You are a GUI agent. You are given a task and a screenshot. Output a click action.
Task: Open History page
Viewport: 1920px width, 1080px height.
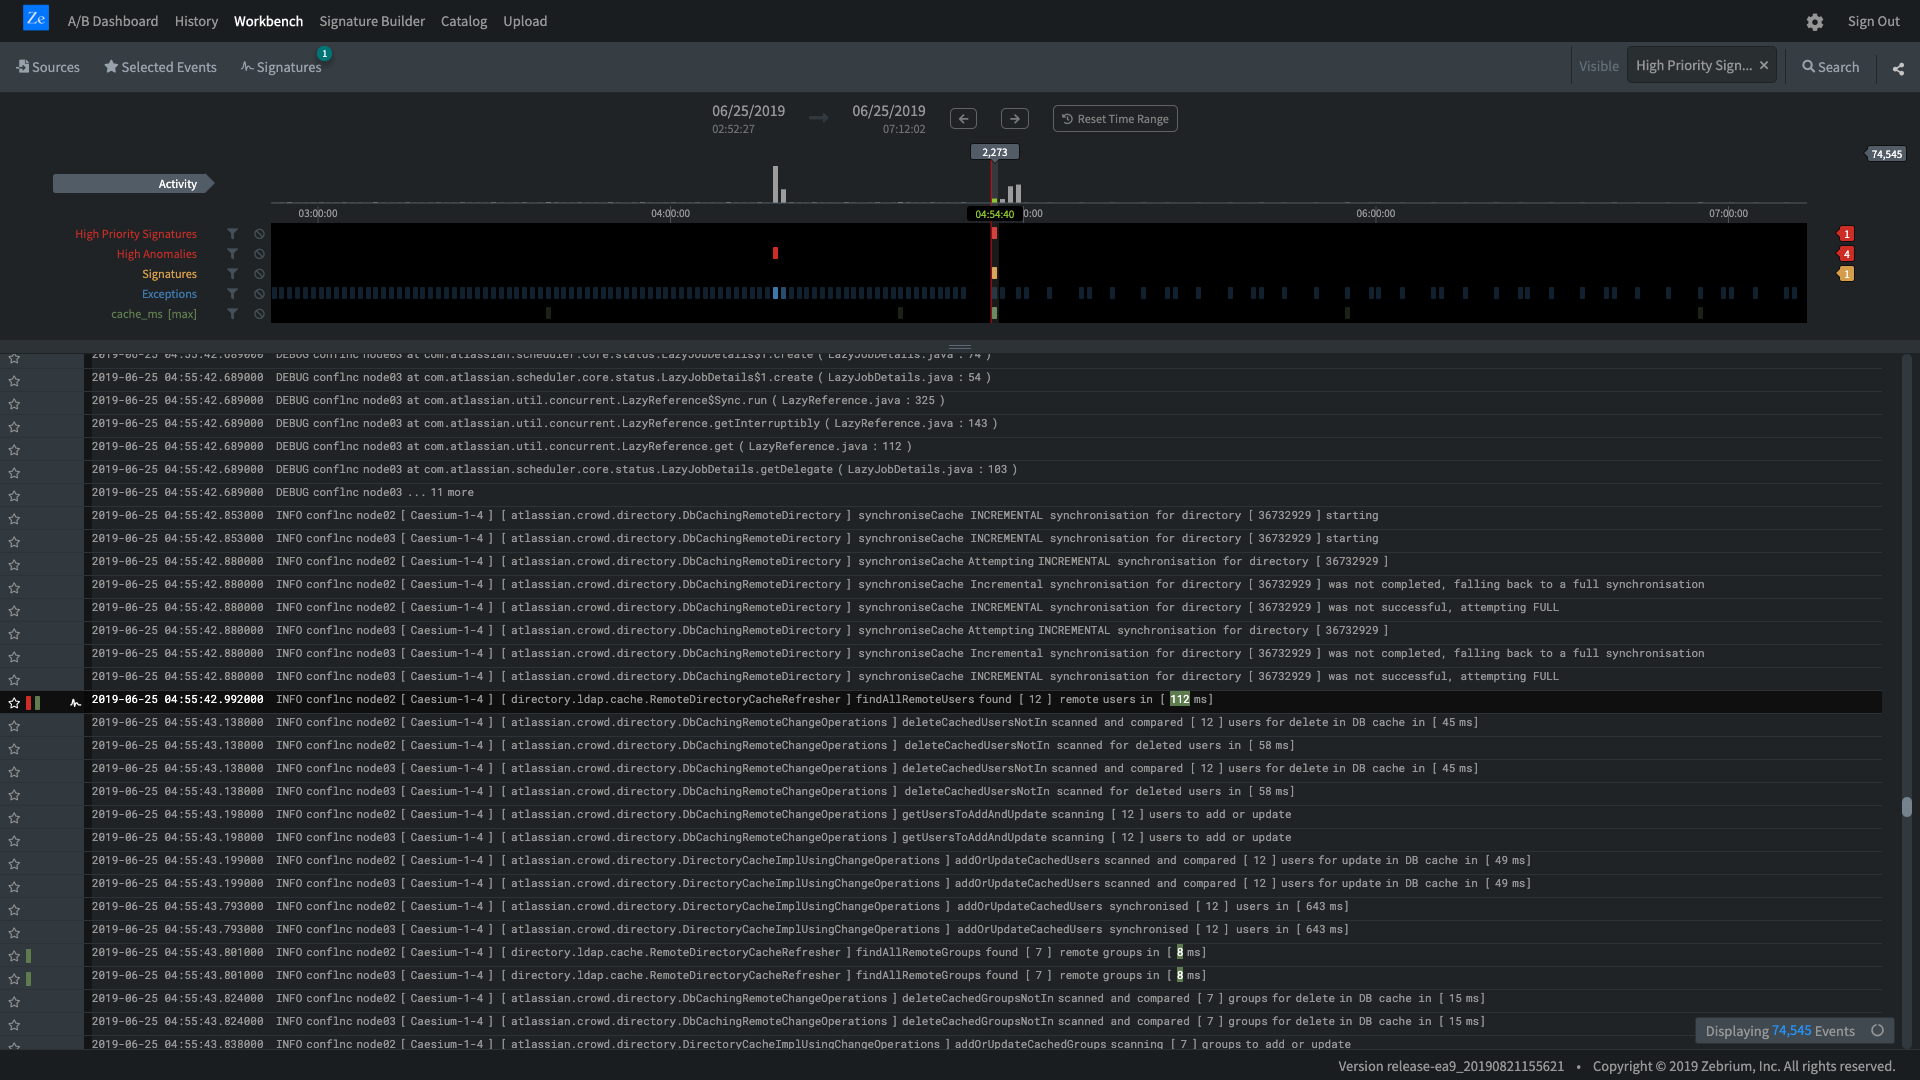pyautogui.click(x=196, y=21)
